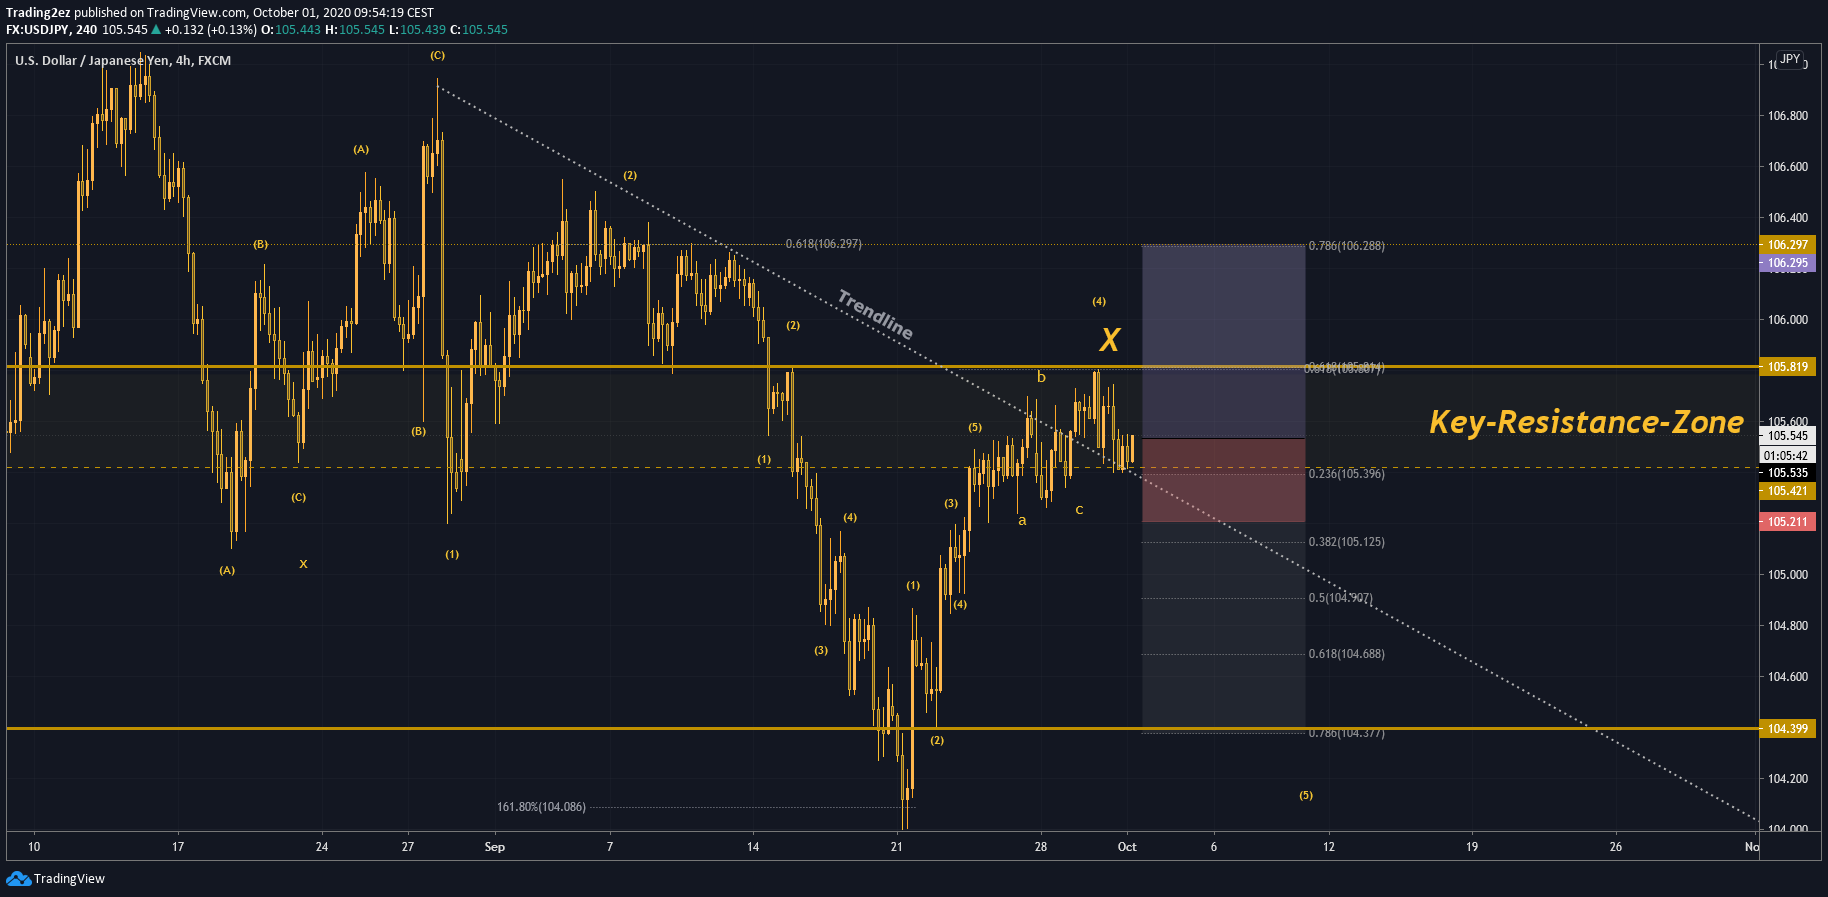1828x897 pixels.
Task: Click the 0.618(106.297) fib level text
Action: pyautogui.click(x=823, y=244)
